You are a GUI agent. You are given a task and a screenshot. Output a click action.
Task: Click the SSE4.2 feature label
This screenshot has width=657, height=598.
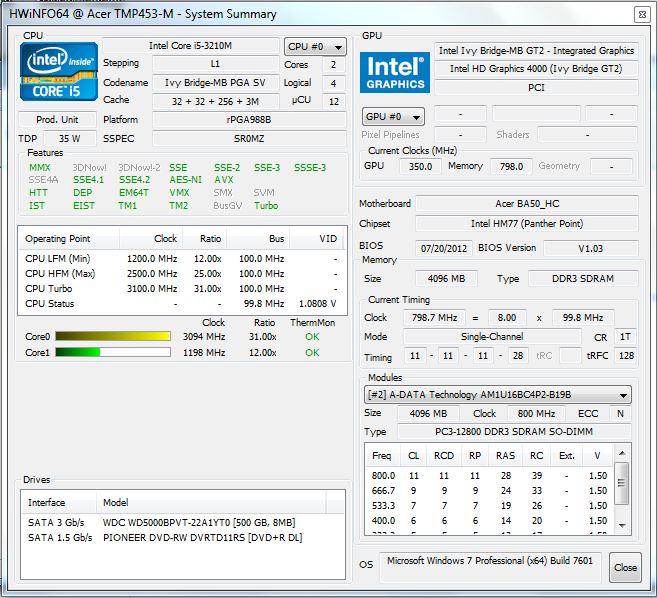click(x=135, y=180)
